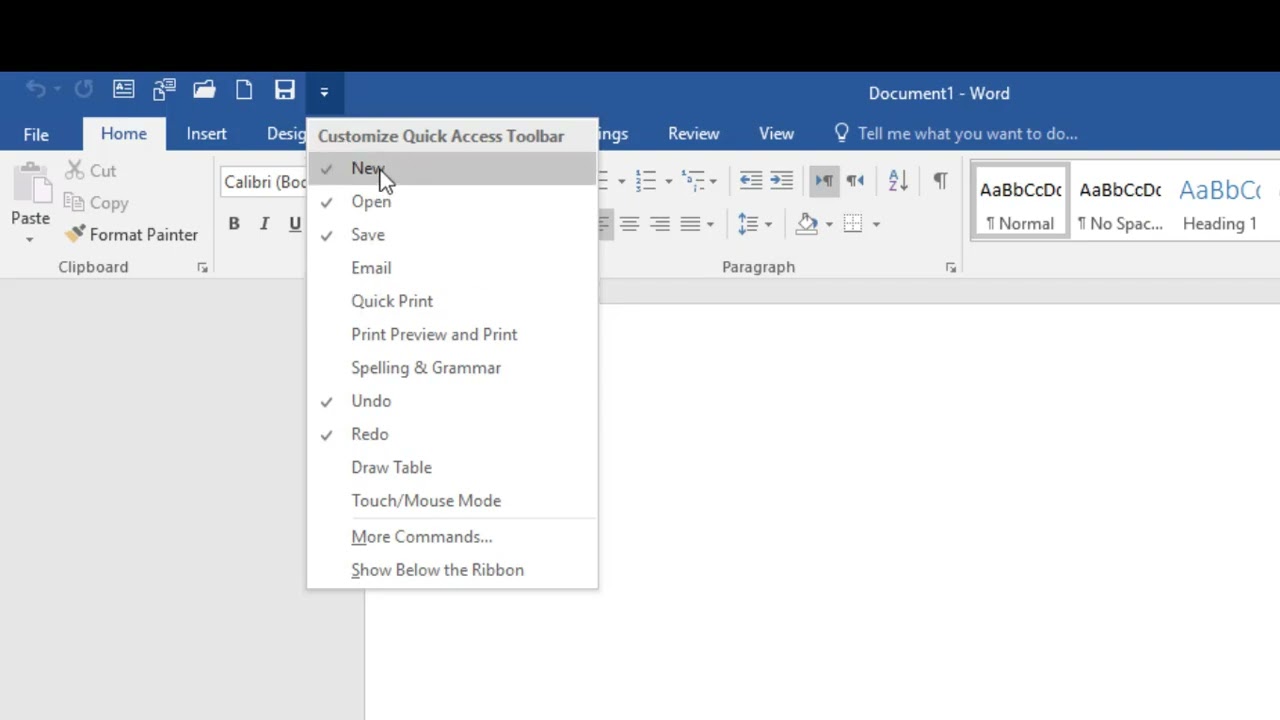The width and height of the screenshot is (1280, 720).
Task: Click the Save floppy disk icon
Action: (x=285, y=90)
